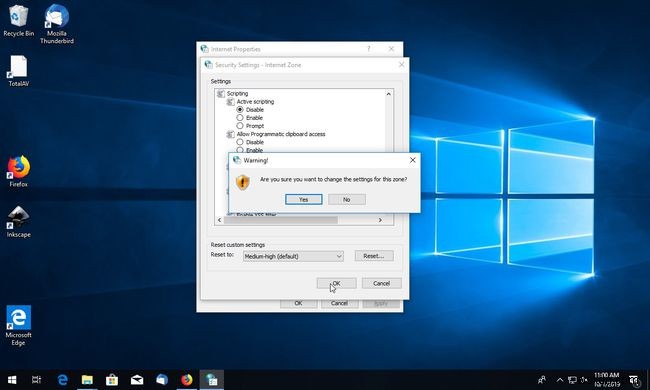The image size is (650, 390).
Task: Click the horizontal scrollbar thumb in settings
Action: (281, 220)
